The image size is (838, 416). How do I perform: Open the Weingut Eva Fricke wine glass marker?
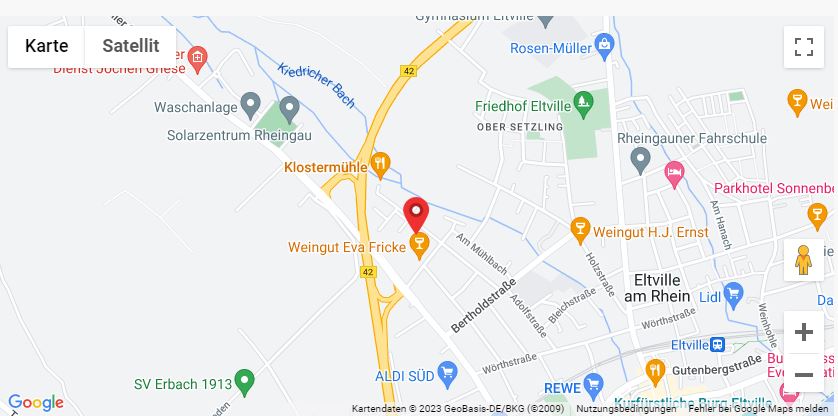tap(420, 246)
